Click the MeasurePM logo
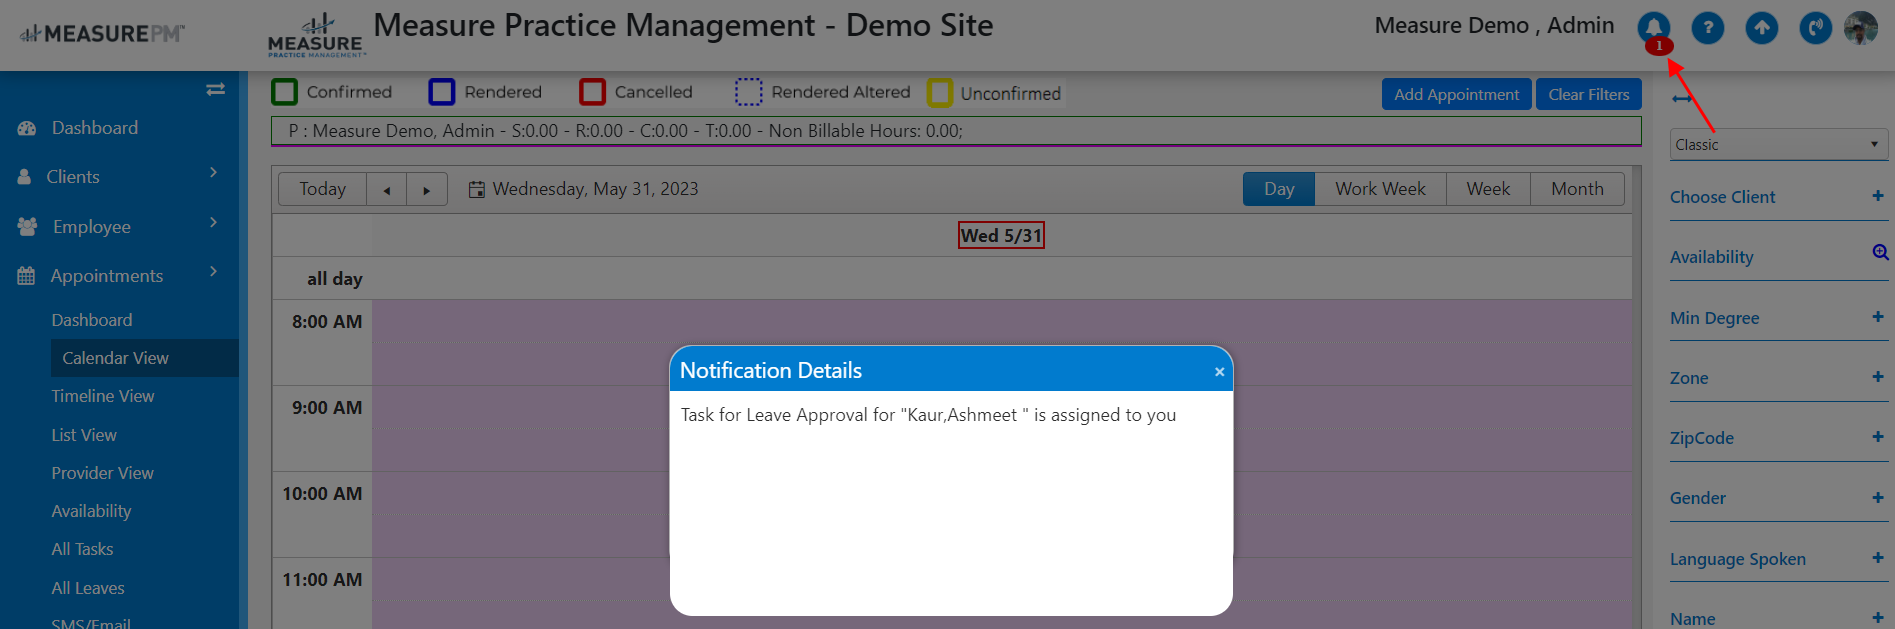This screenshot has width=1895, height=629. click(x=103, y=34)
